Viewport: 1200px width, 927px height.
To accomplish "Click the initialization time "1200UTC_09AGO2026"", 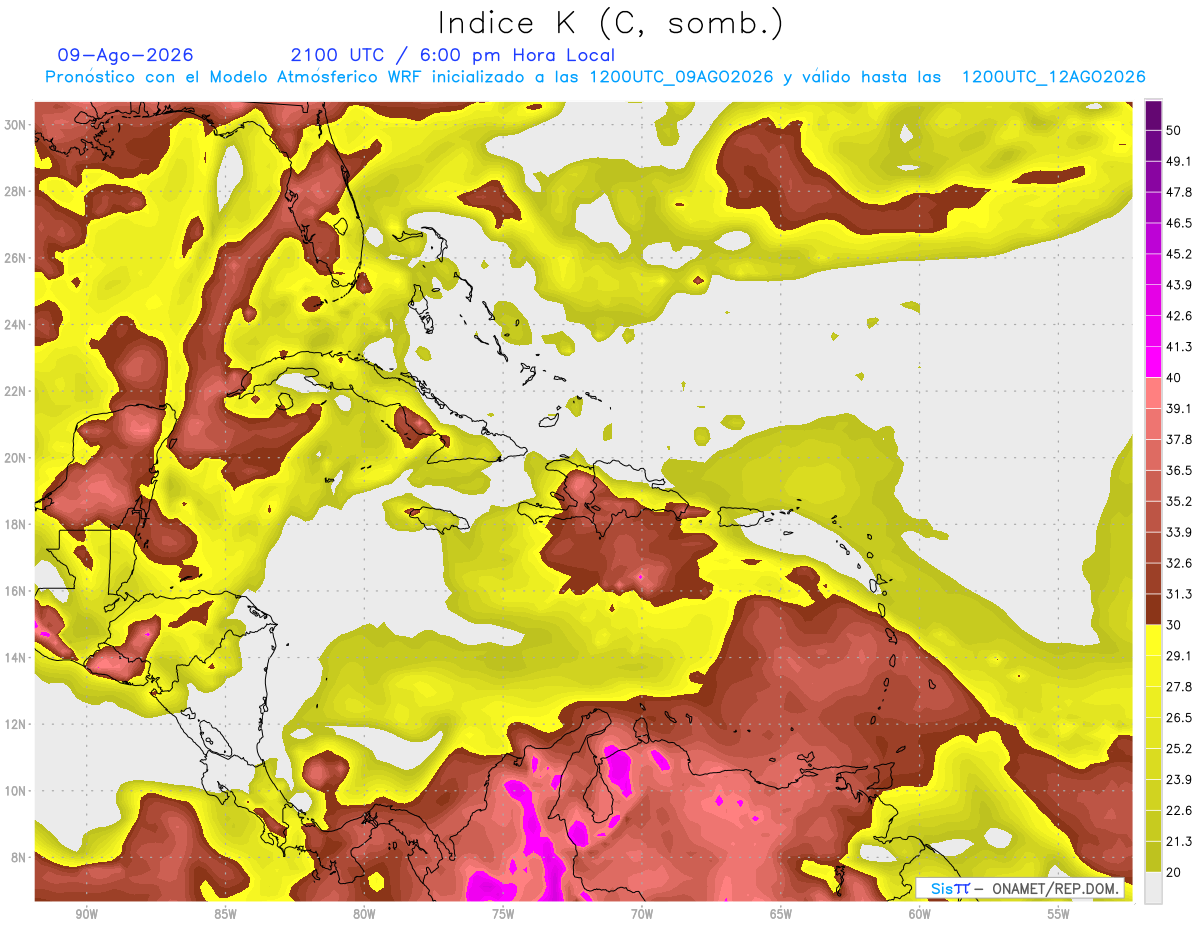I will click(x=681, y=77).
